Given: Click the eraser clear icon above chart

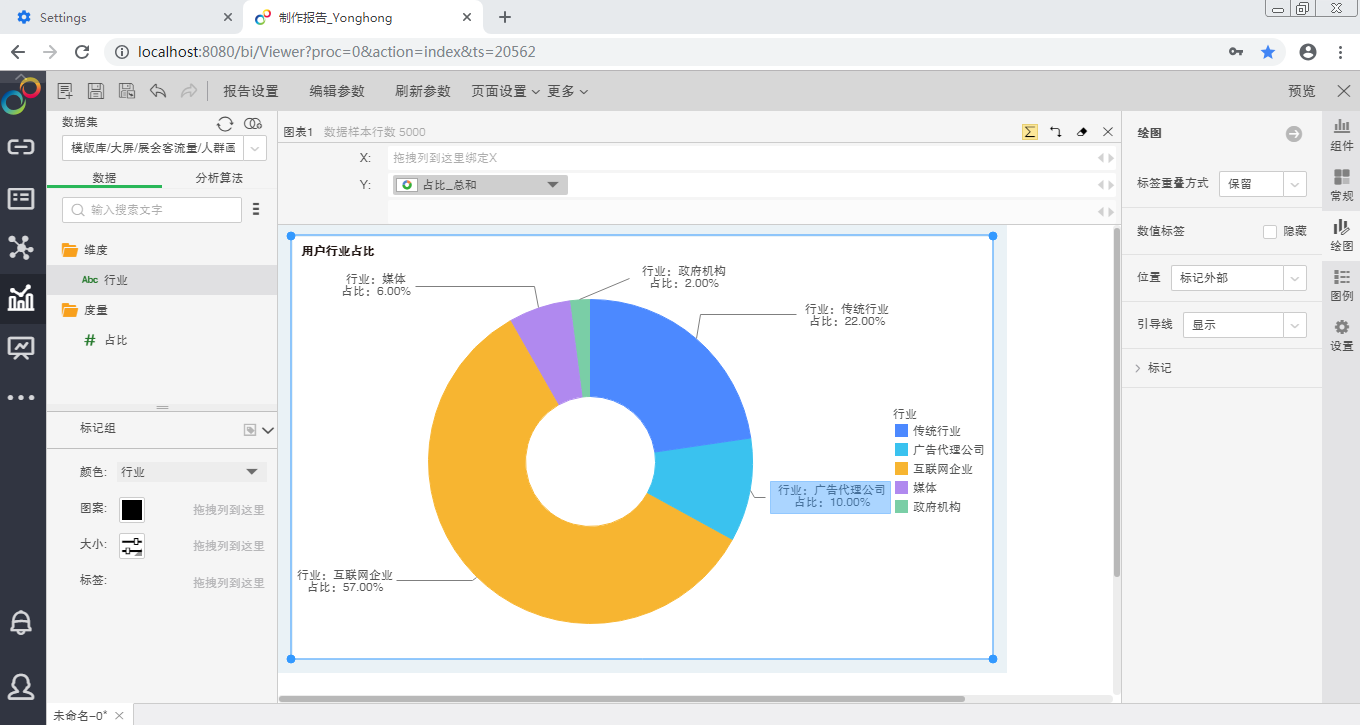Looking at the screenshot, I should pyautogui.click(x=1082, y=132).
